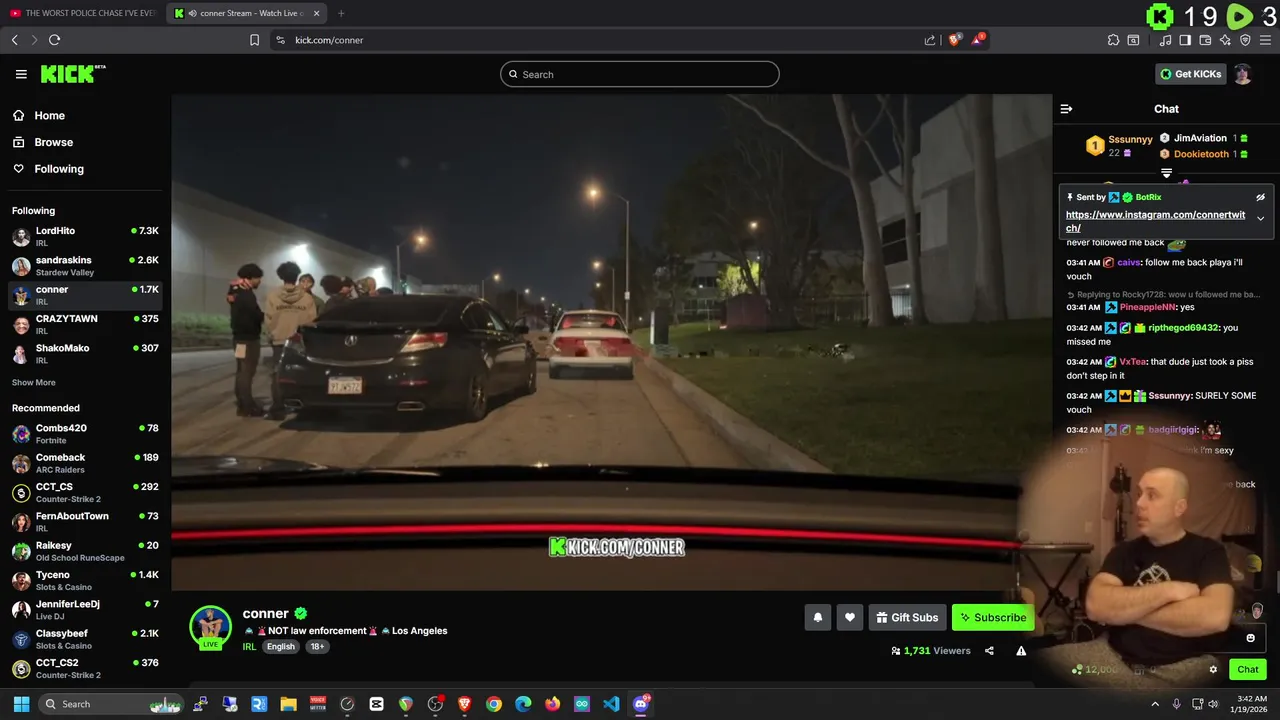Open Windows Start menu
This screenshot has width=1280, height=720.
(21, 704)
